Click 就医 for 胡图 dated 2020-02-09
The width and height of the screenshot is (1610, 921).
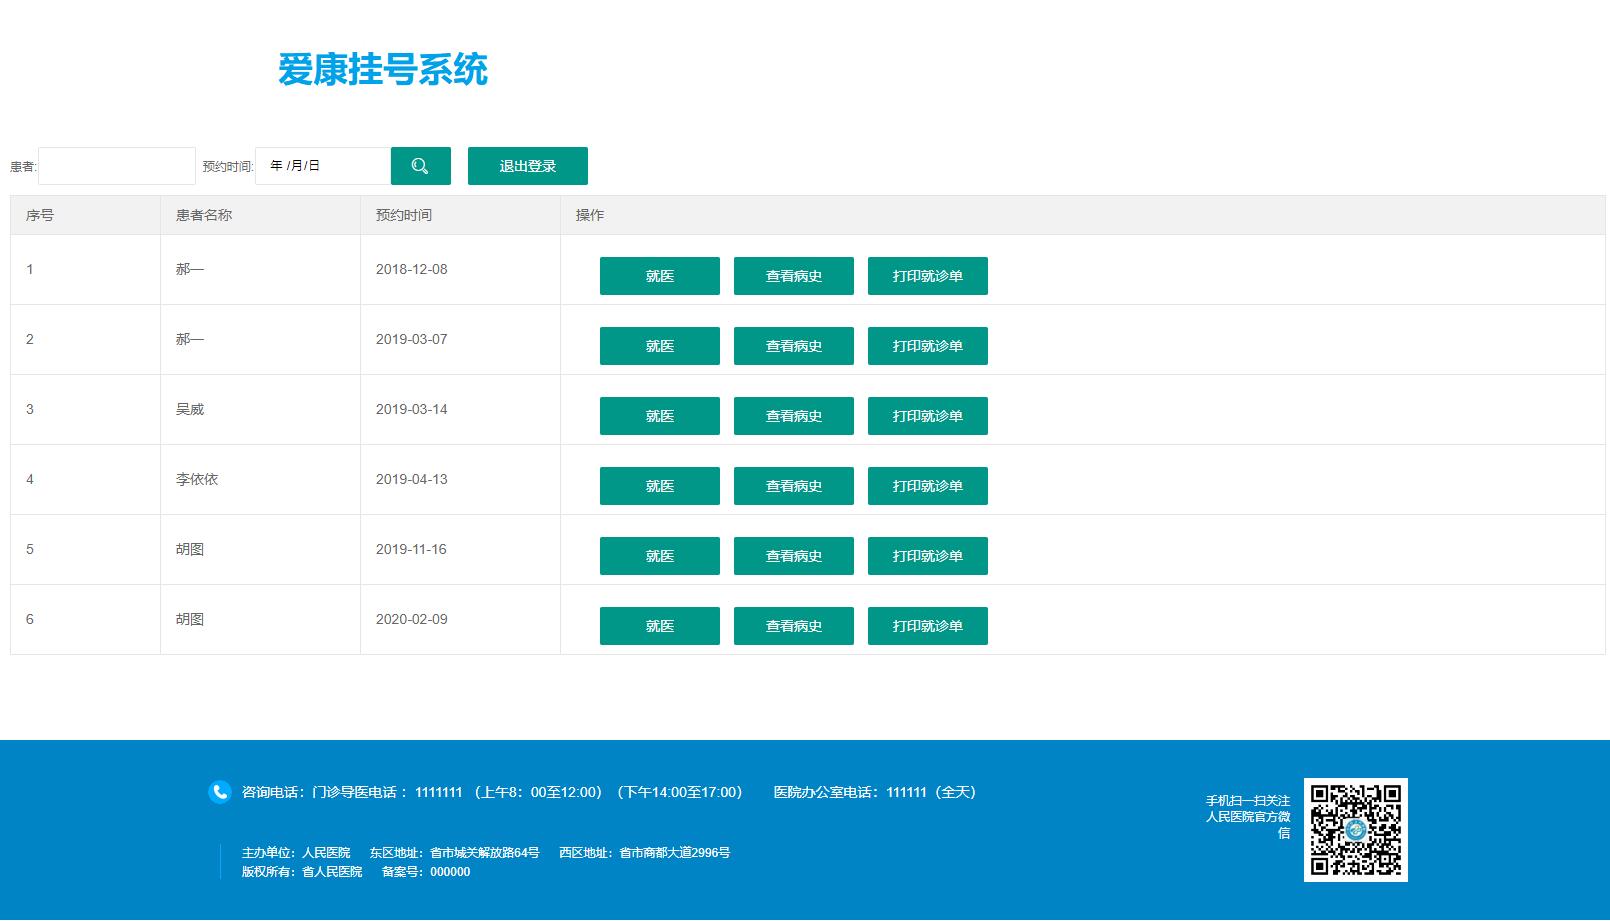pos(659,625)
